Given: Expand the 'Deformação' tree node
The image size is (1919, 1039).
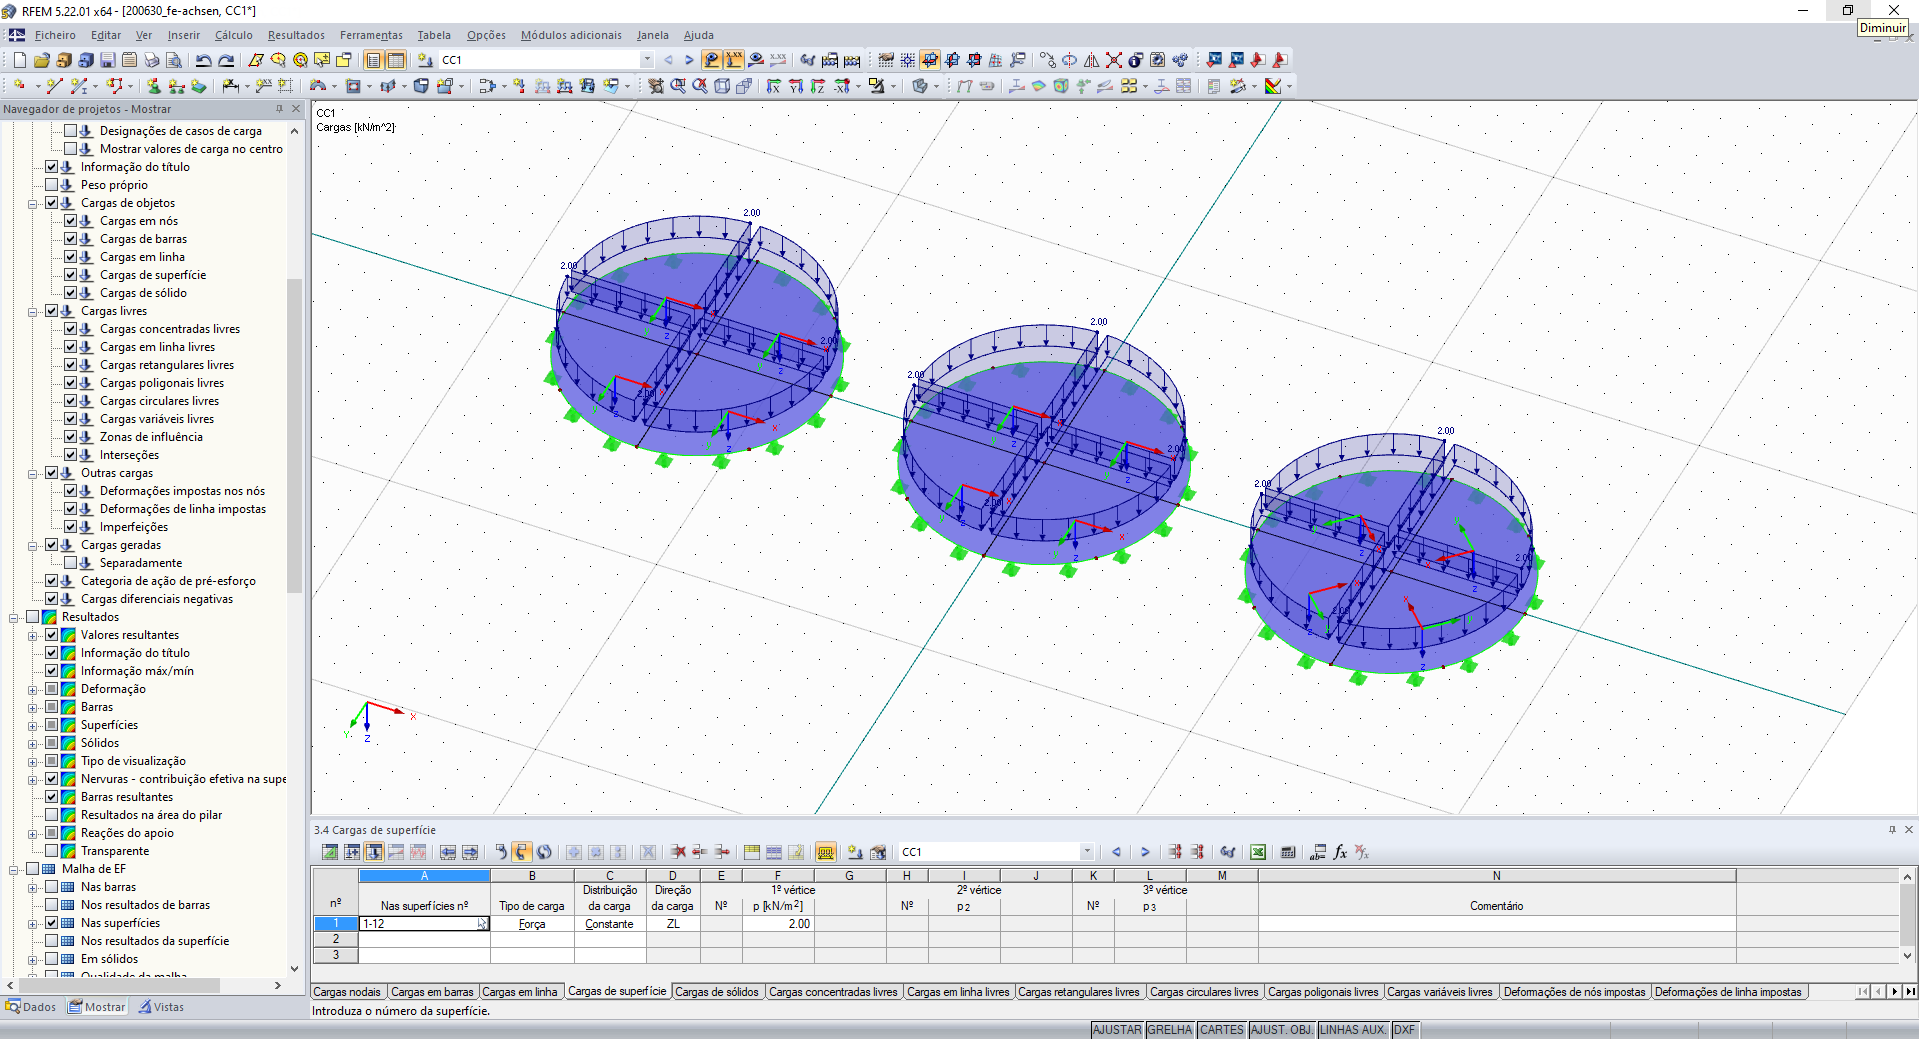Looking at the screenshot, I should [33, 689].
